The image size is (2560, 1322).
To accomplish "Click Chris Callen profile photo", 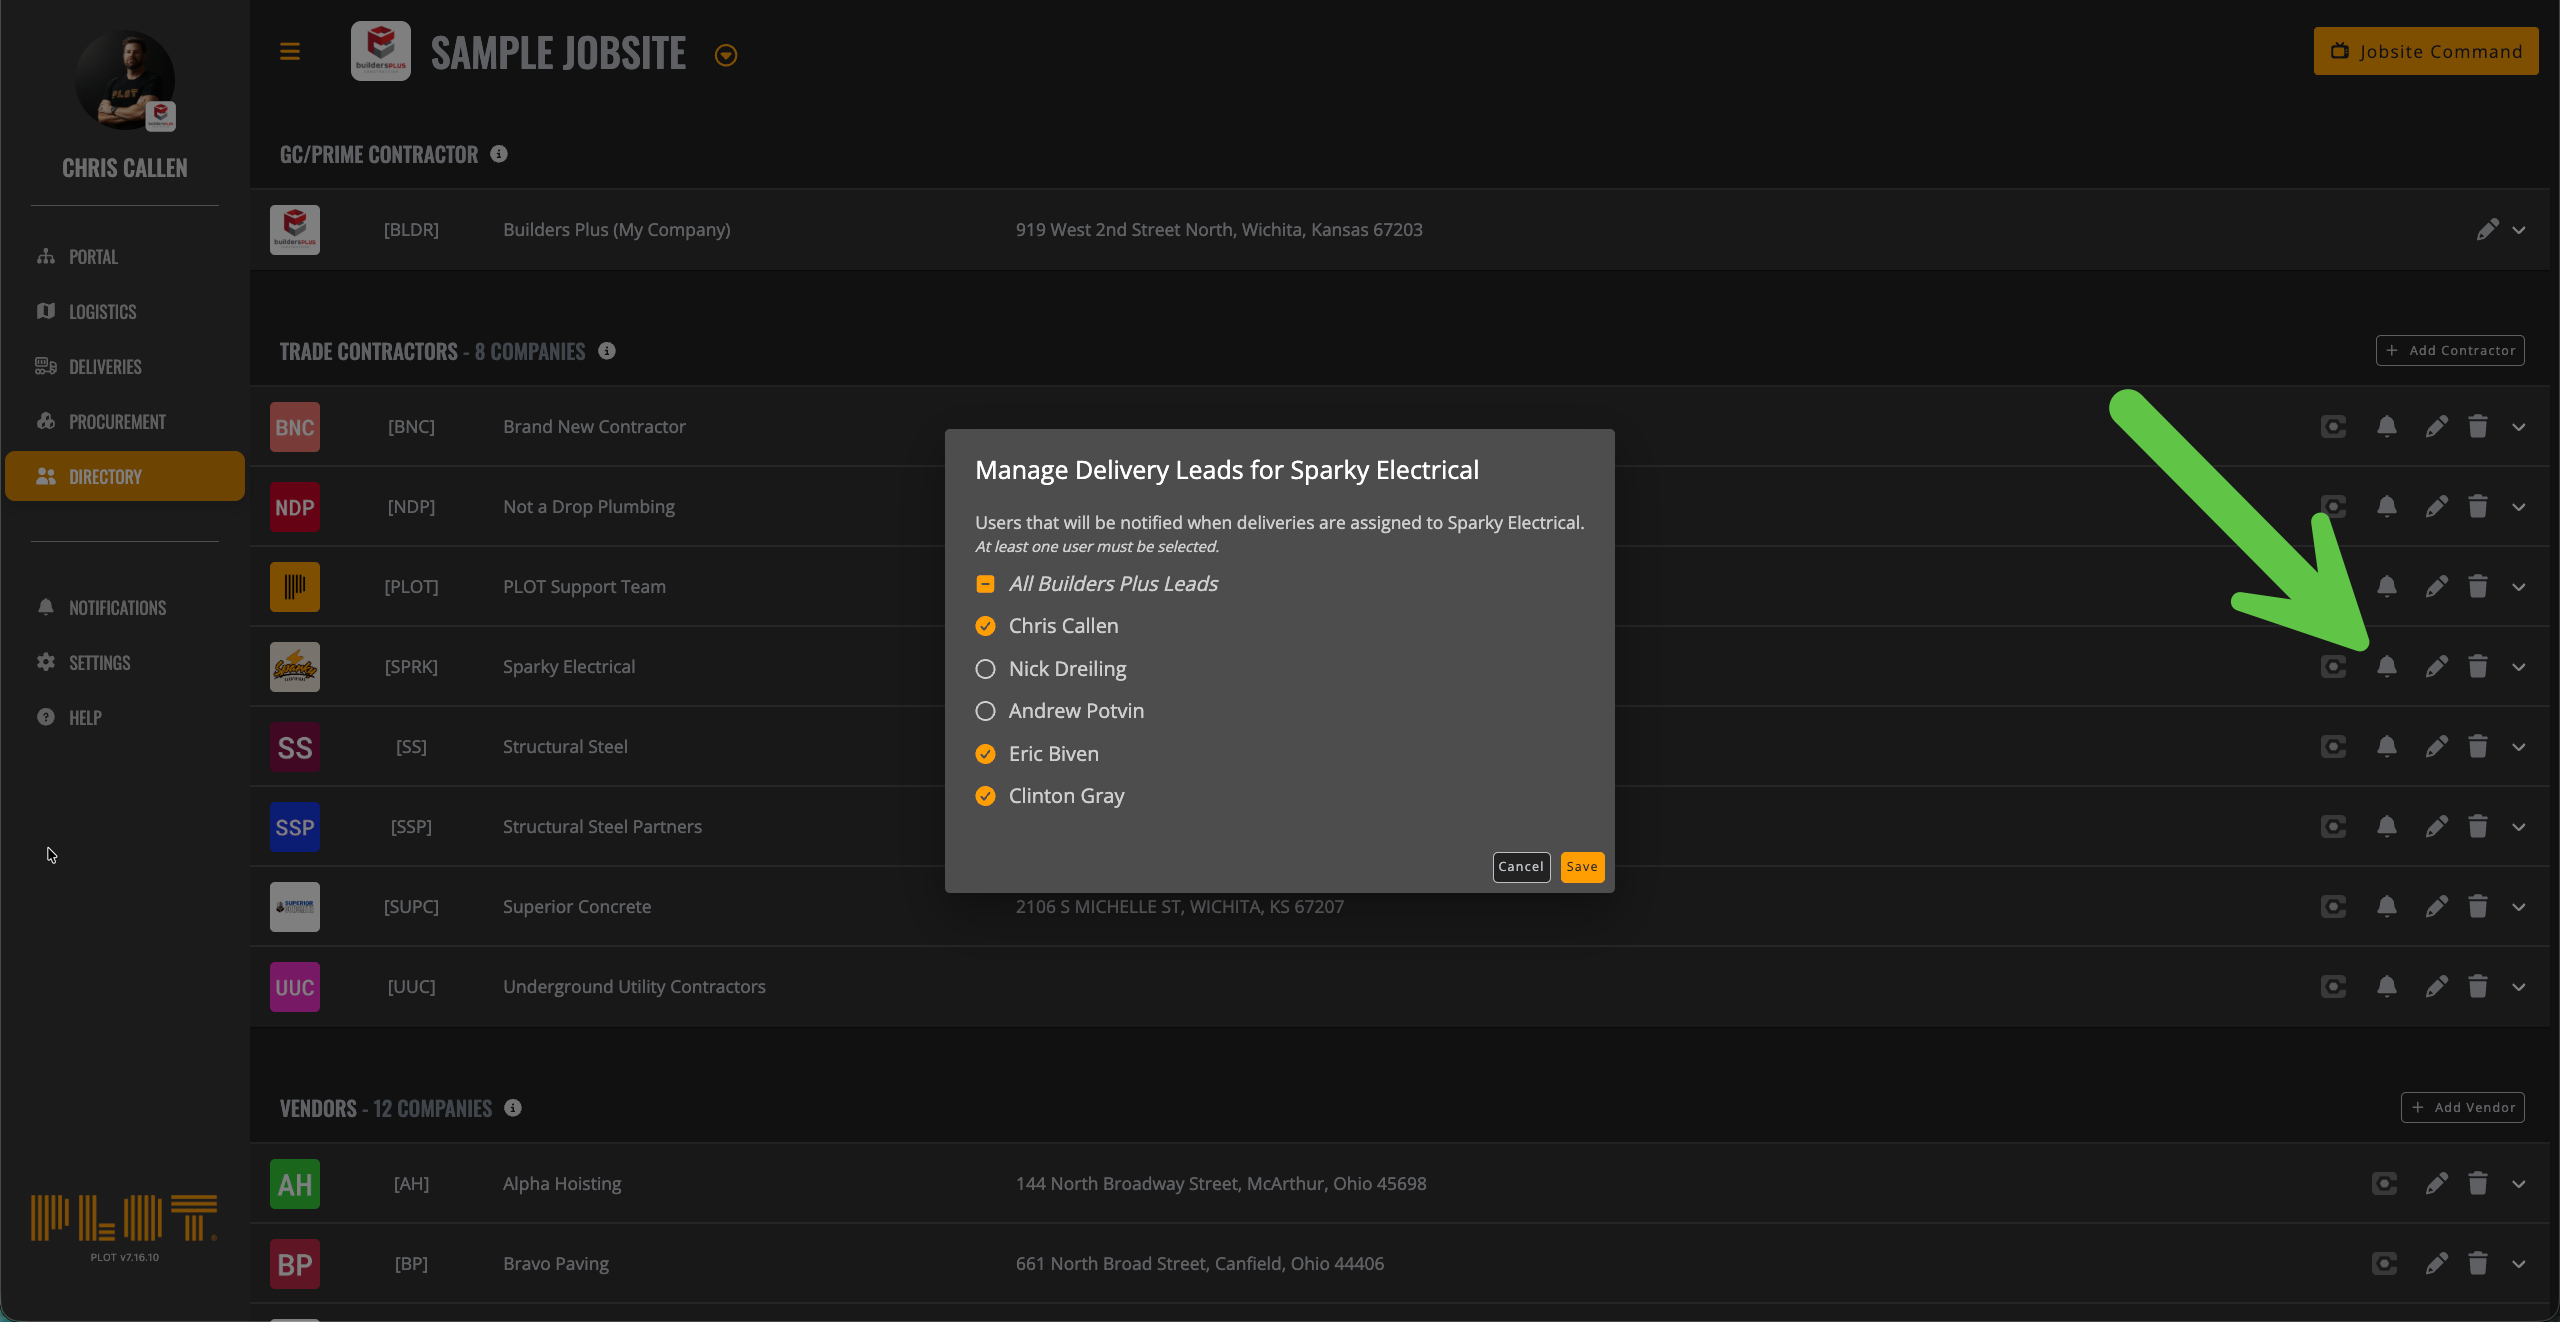I will [x=125, y=80].
